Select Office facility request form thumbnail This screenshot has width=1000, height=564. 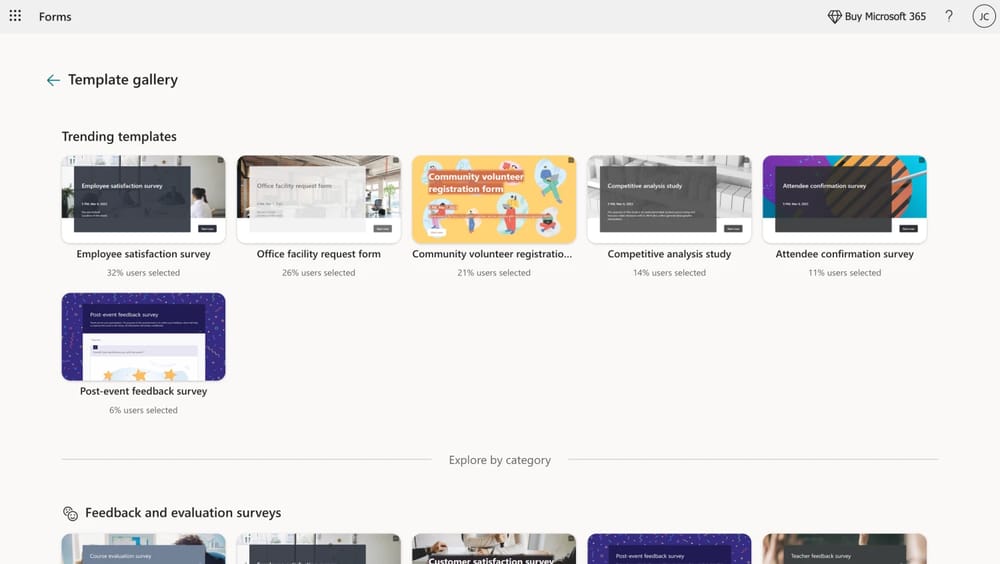[318, 199]
